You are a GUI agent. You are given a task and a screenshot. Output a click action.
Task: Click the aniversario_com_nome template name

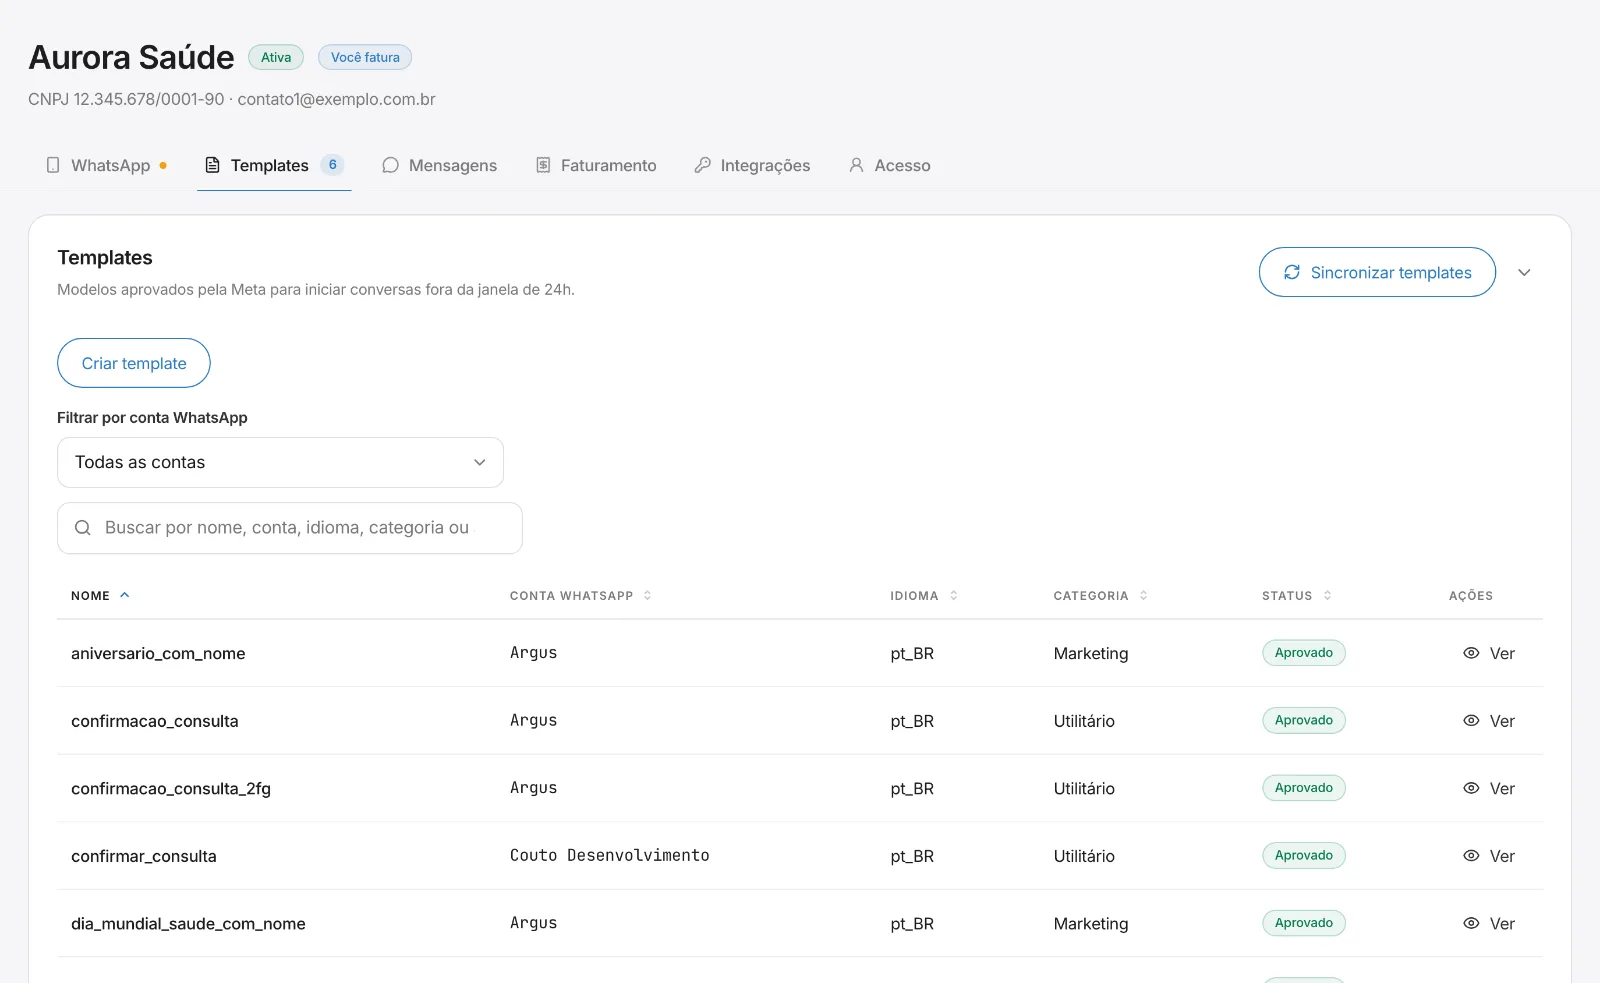pyautogui.click(x=158, y=653)
